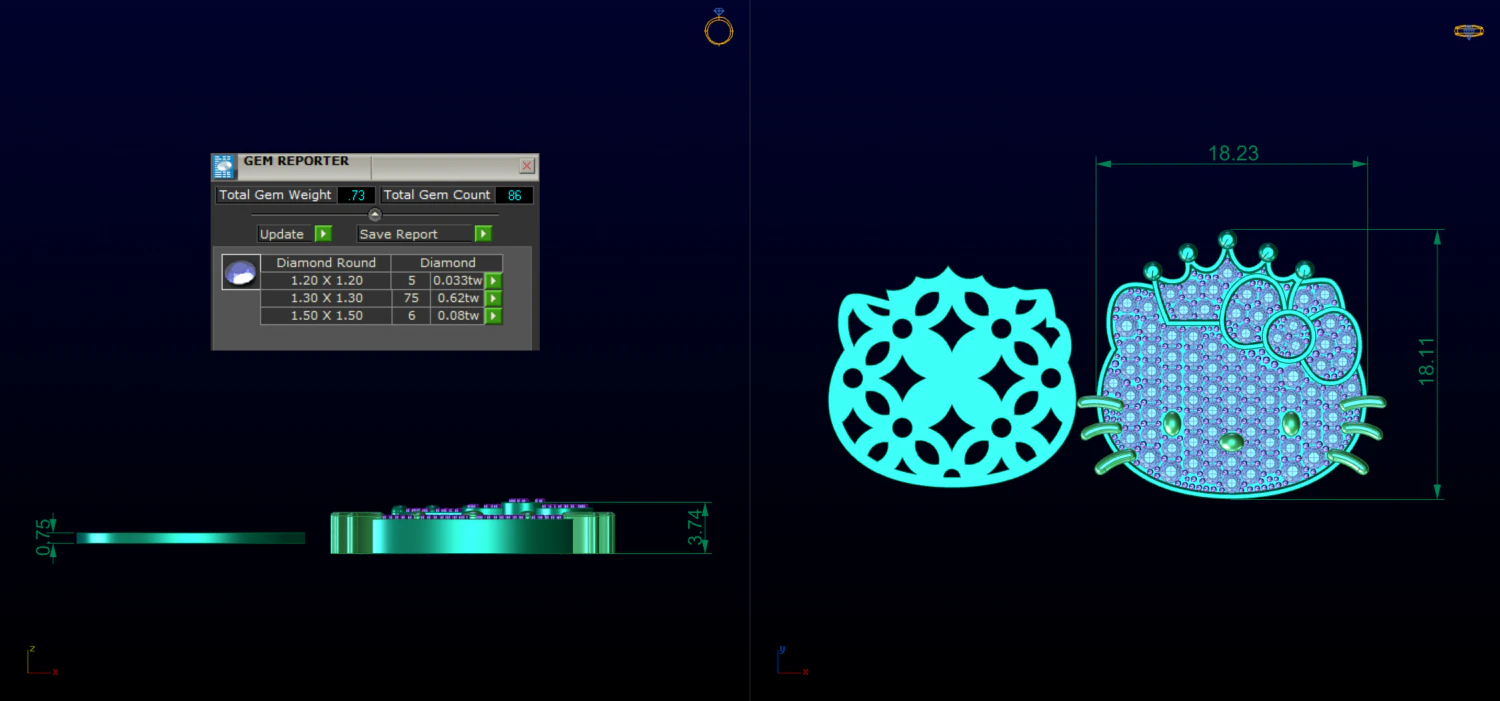Click the orange ring icon in top-right corner
Image resolution: width=1500 pixels, height=701 pixels.
pyautogui.click(x=1468, y=31)
